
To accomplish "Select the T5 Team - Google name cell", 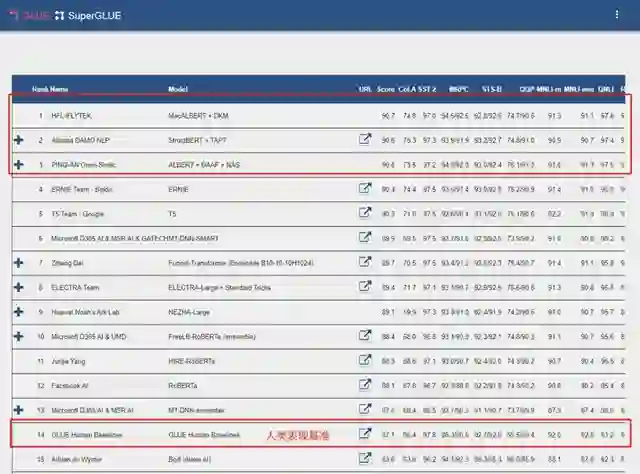I will pyautogui.click(x=78, y=214).
